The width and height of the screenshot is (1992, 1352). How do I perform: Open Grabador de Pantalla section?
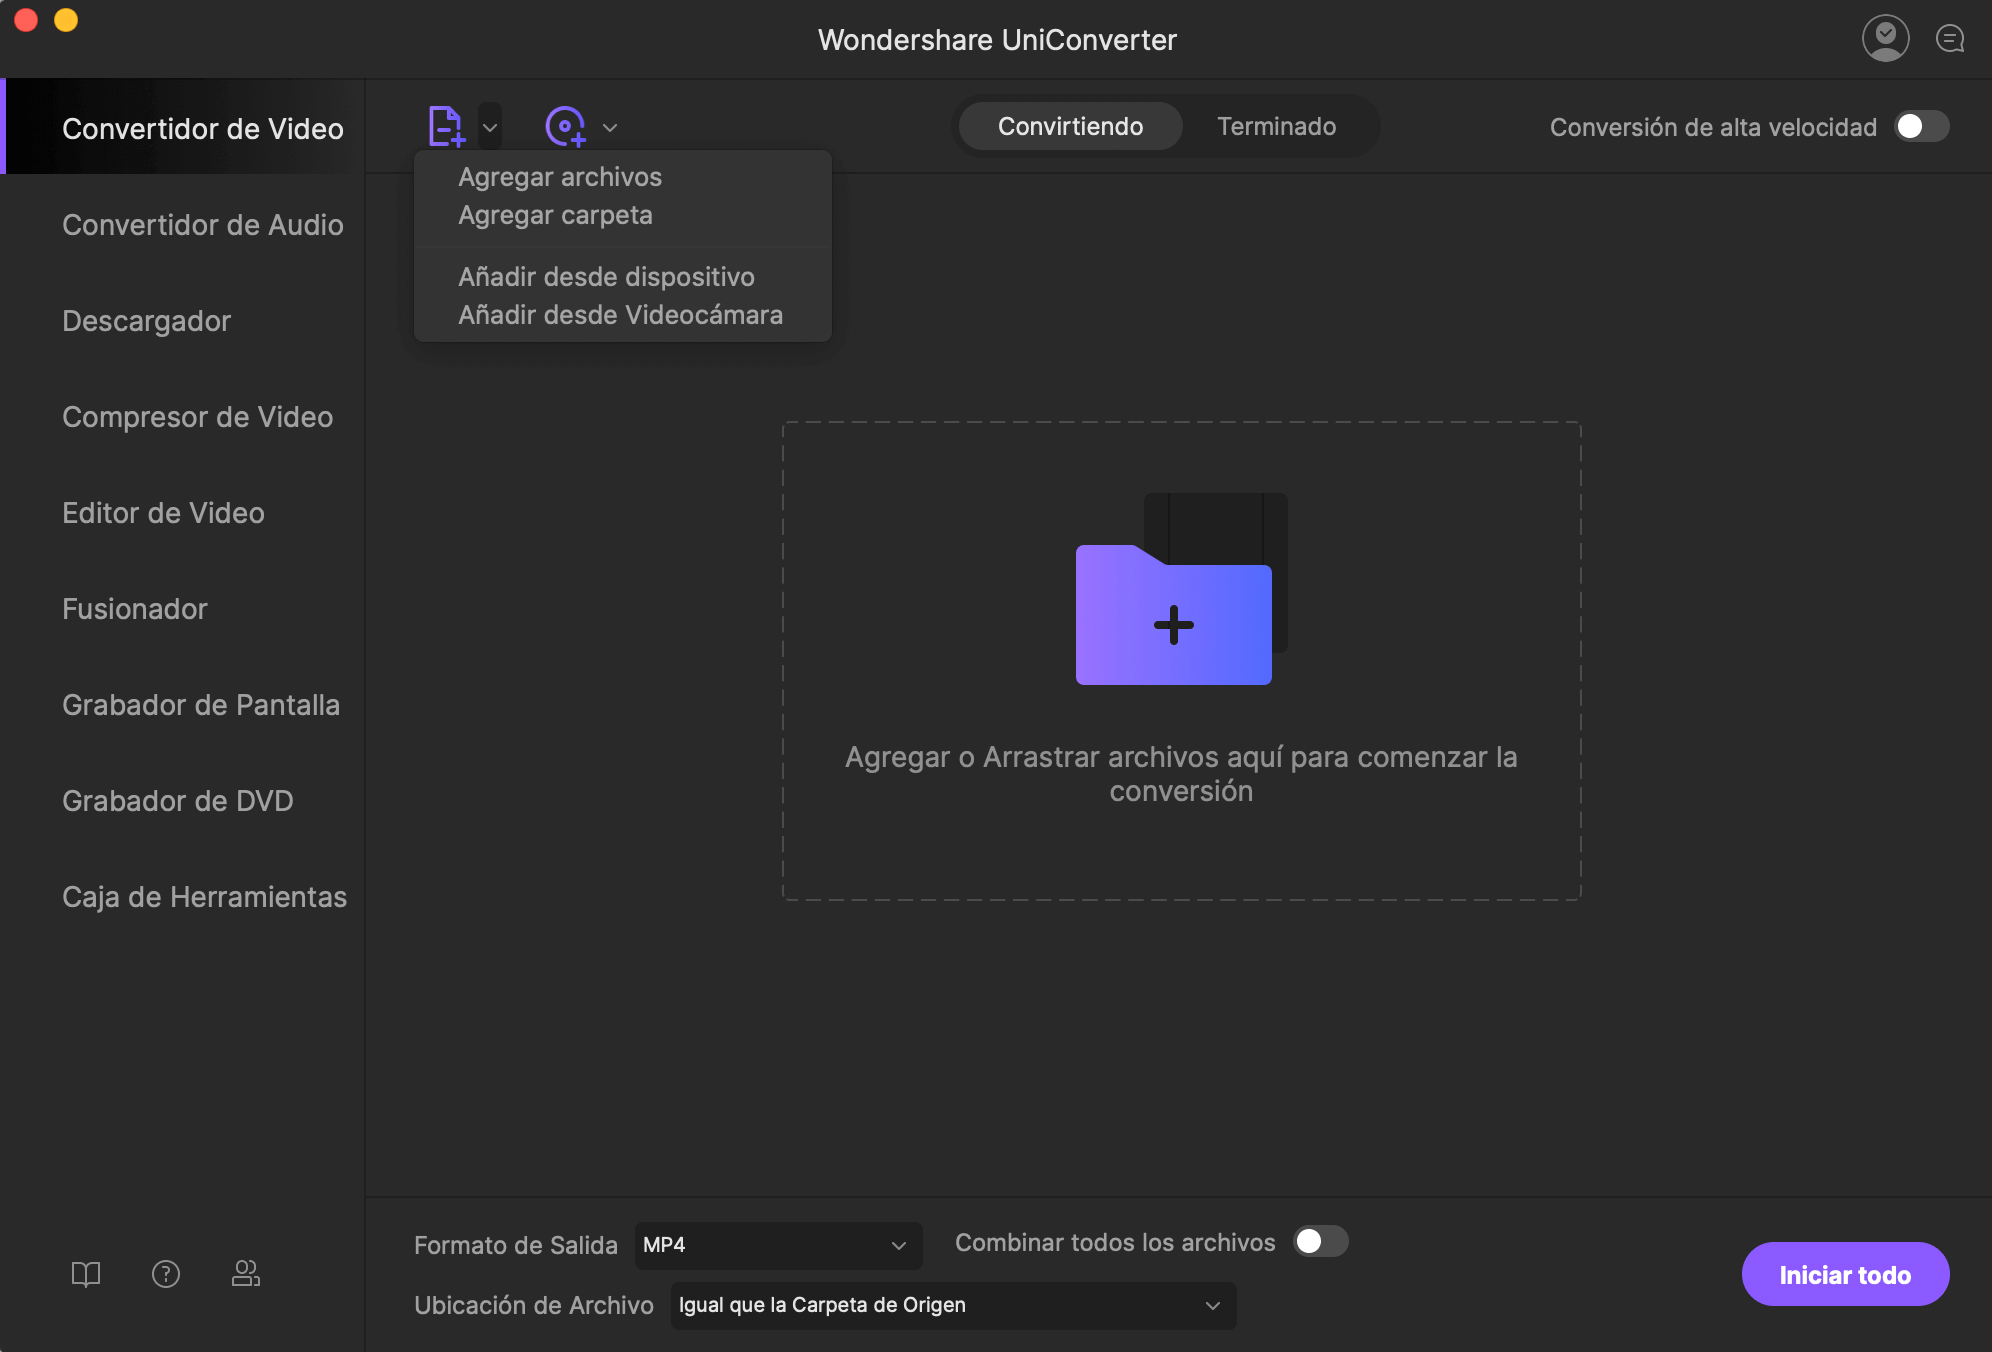[200, 705]
